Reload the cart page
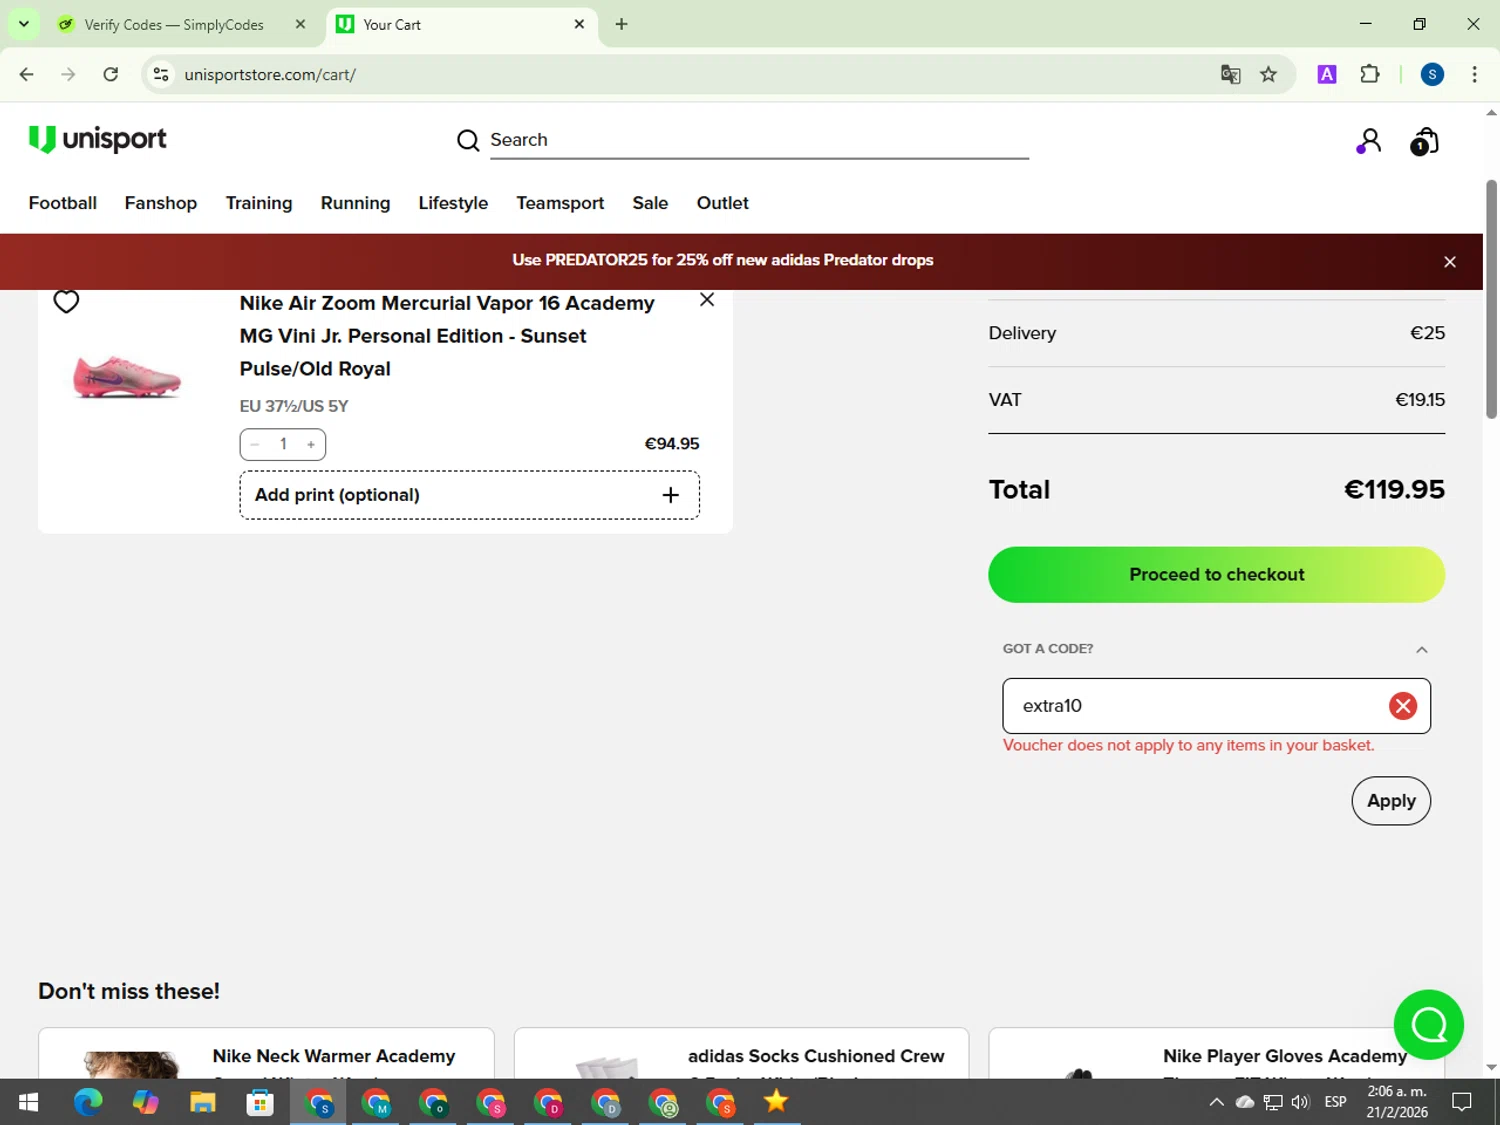This screenshot has width=1500, height=1125. 111,74
